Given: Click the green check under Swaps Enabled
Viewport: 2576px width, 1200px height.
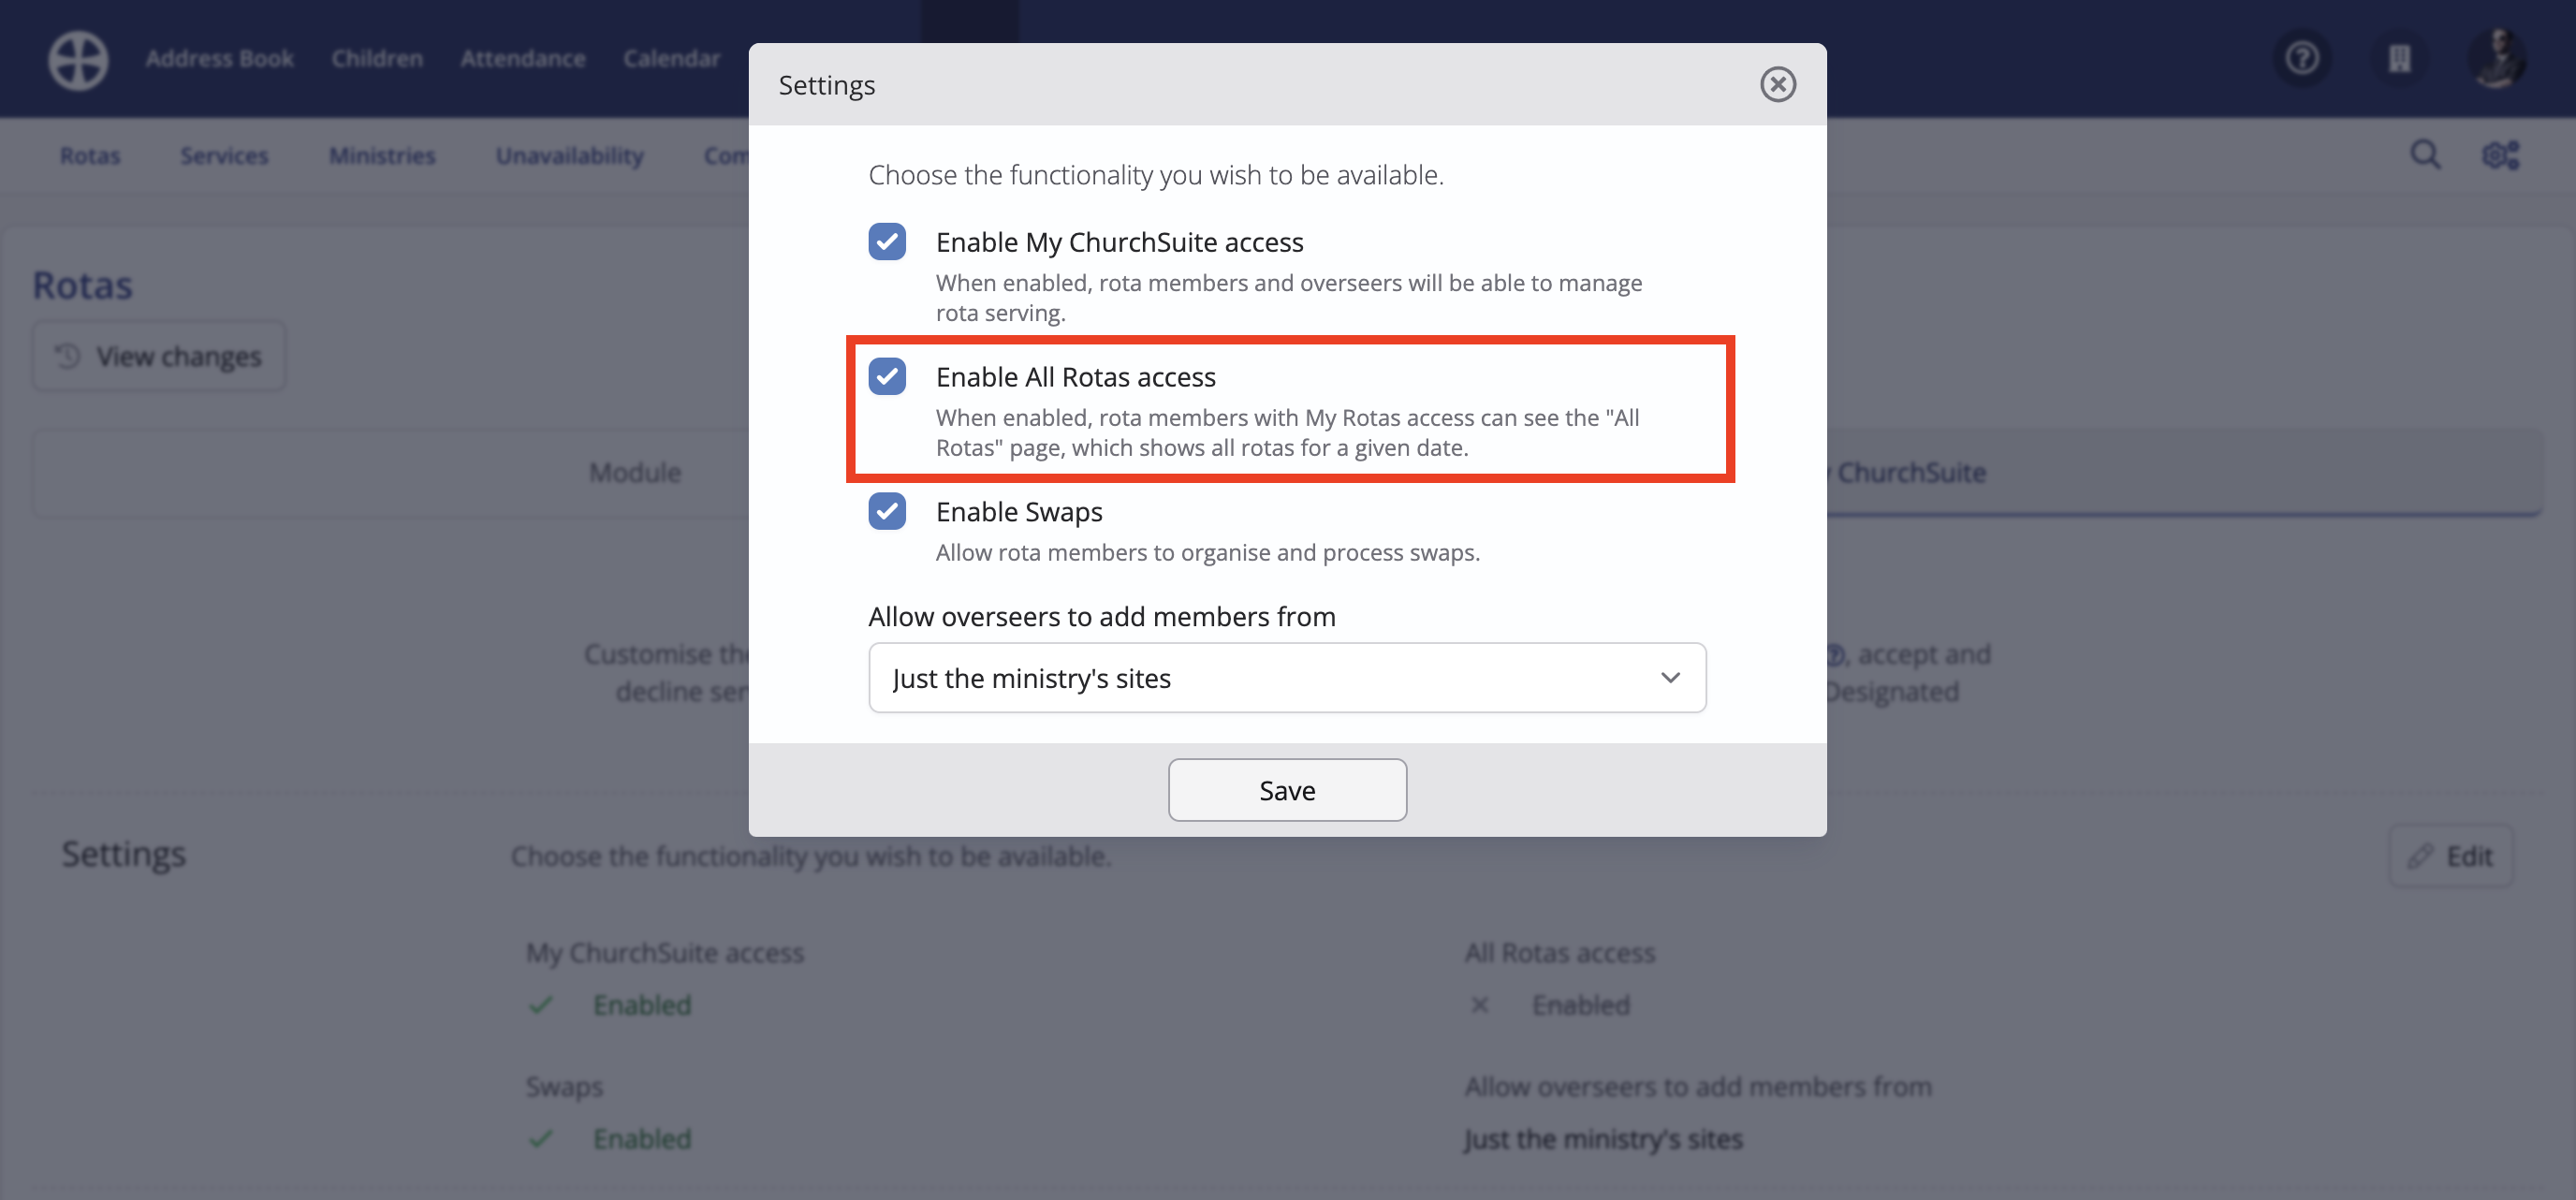Looking at the screenshot, I should 541,1139.
